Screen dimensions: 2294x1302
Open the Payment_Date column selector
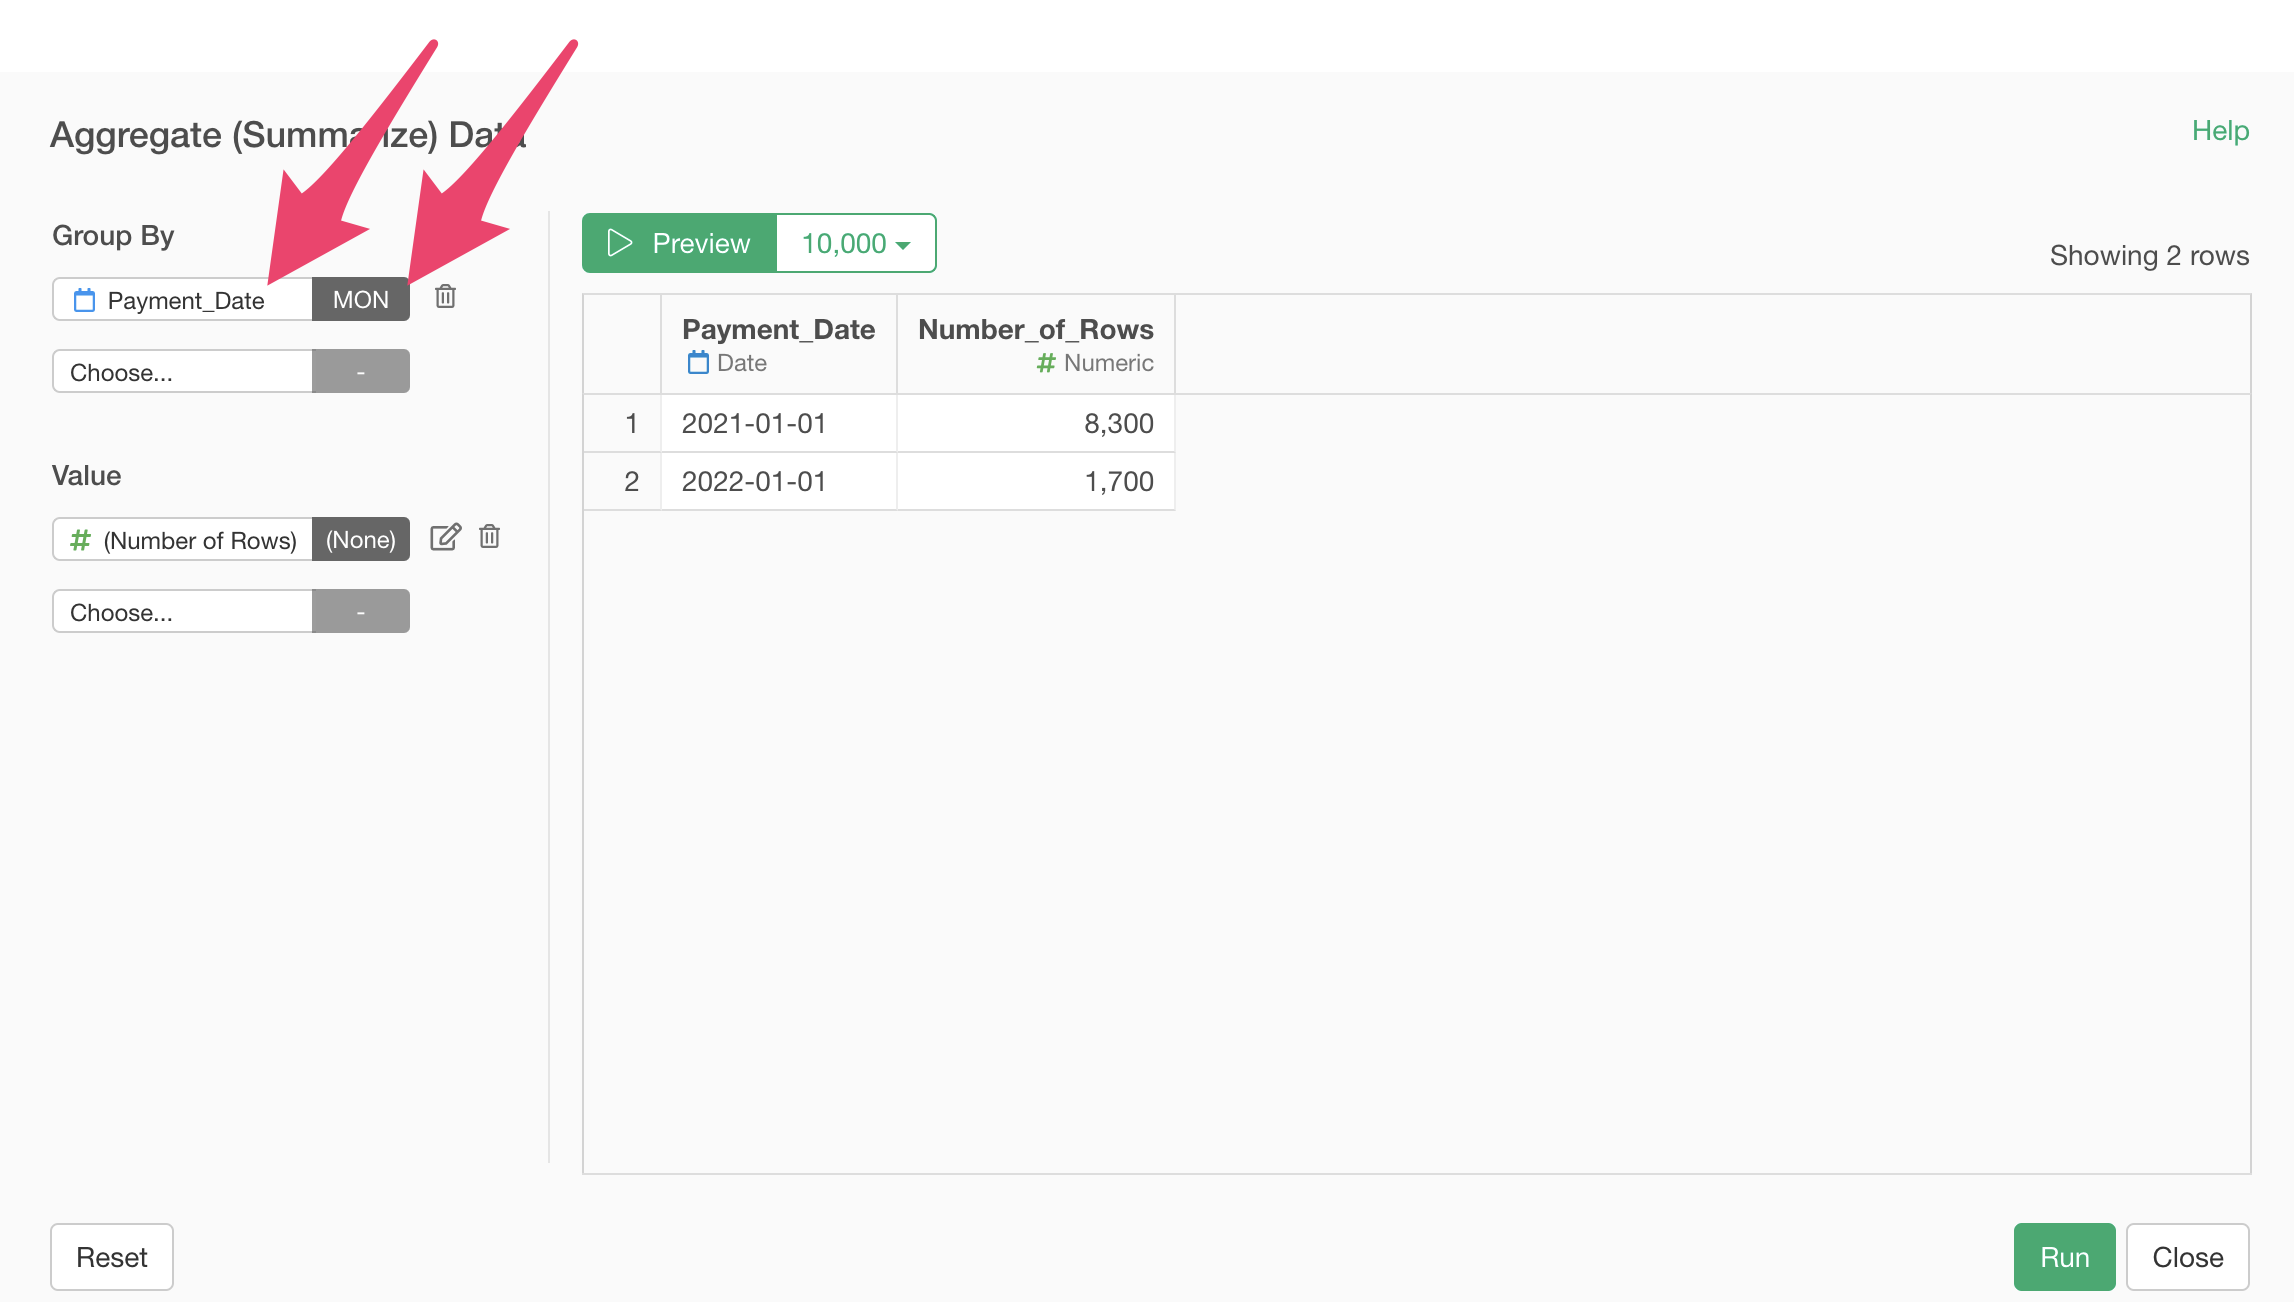[185, 300]
